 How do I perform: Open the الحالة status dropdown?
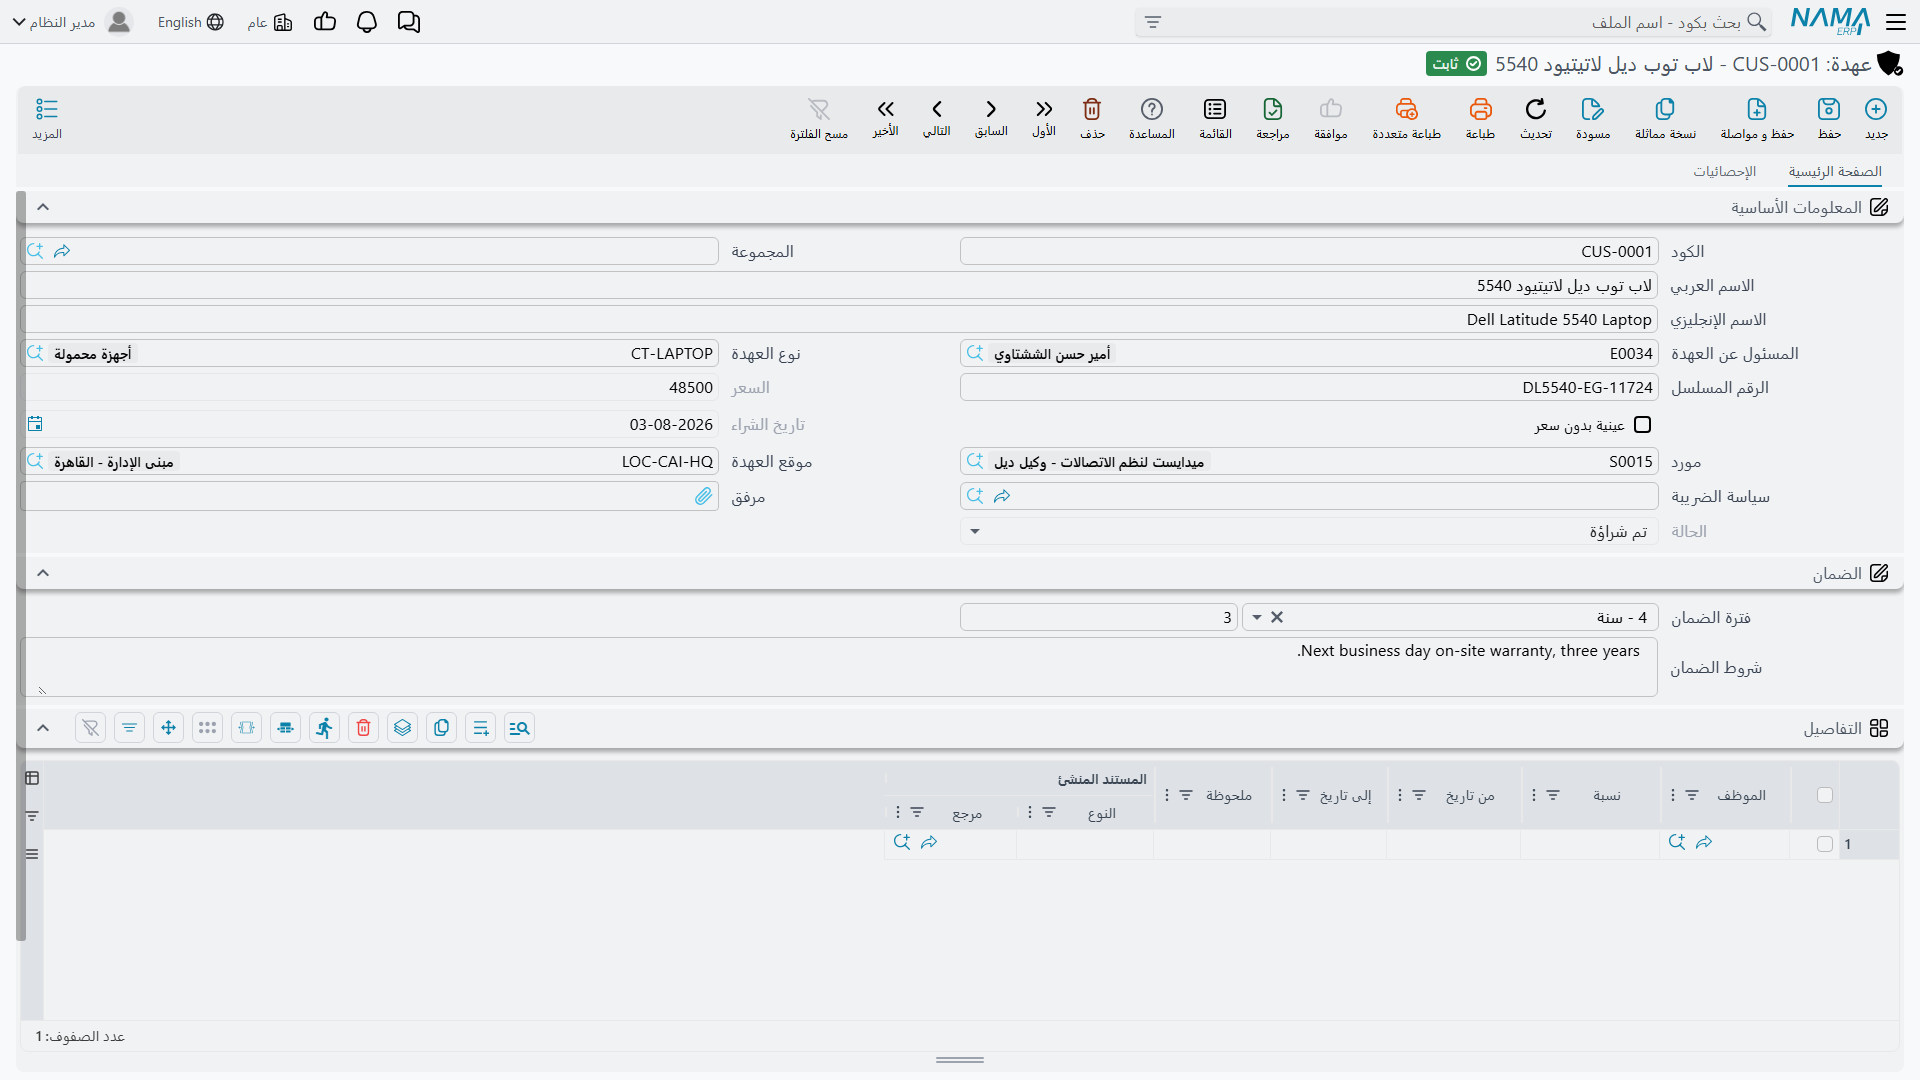(975, 531)
